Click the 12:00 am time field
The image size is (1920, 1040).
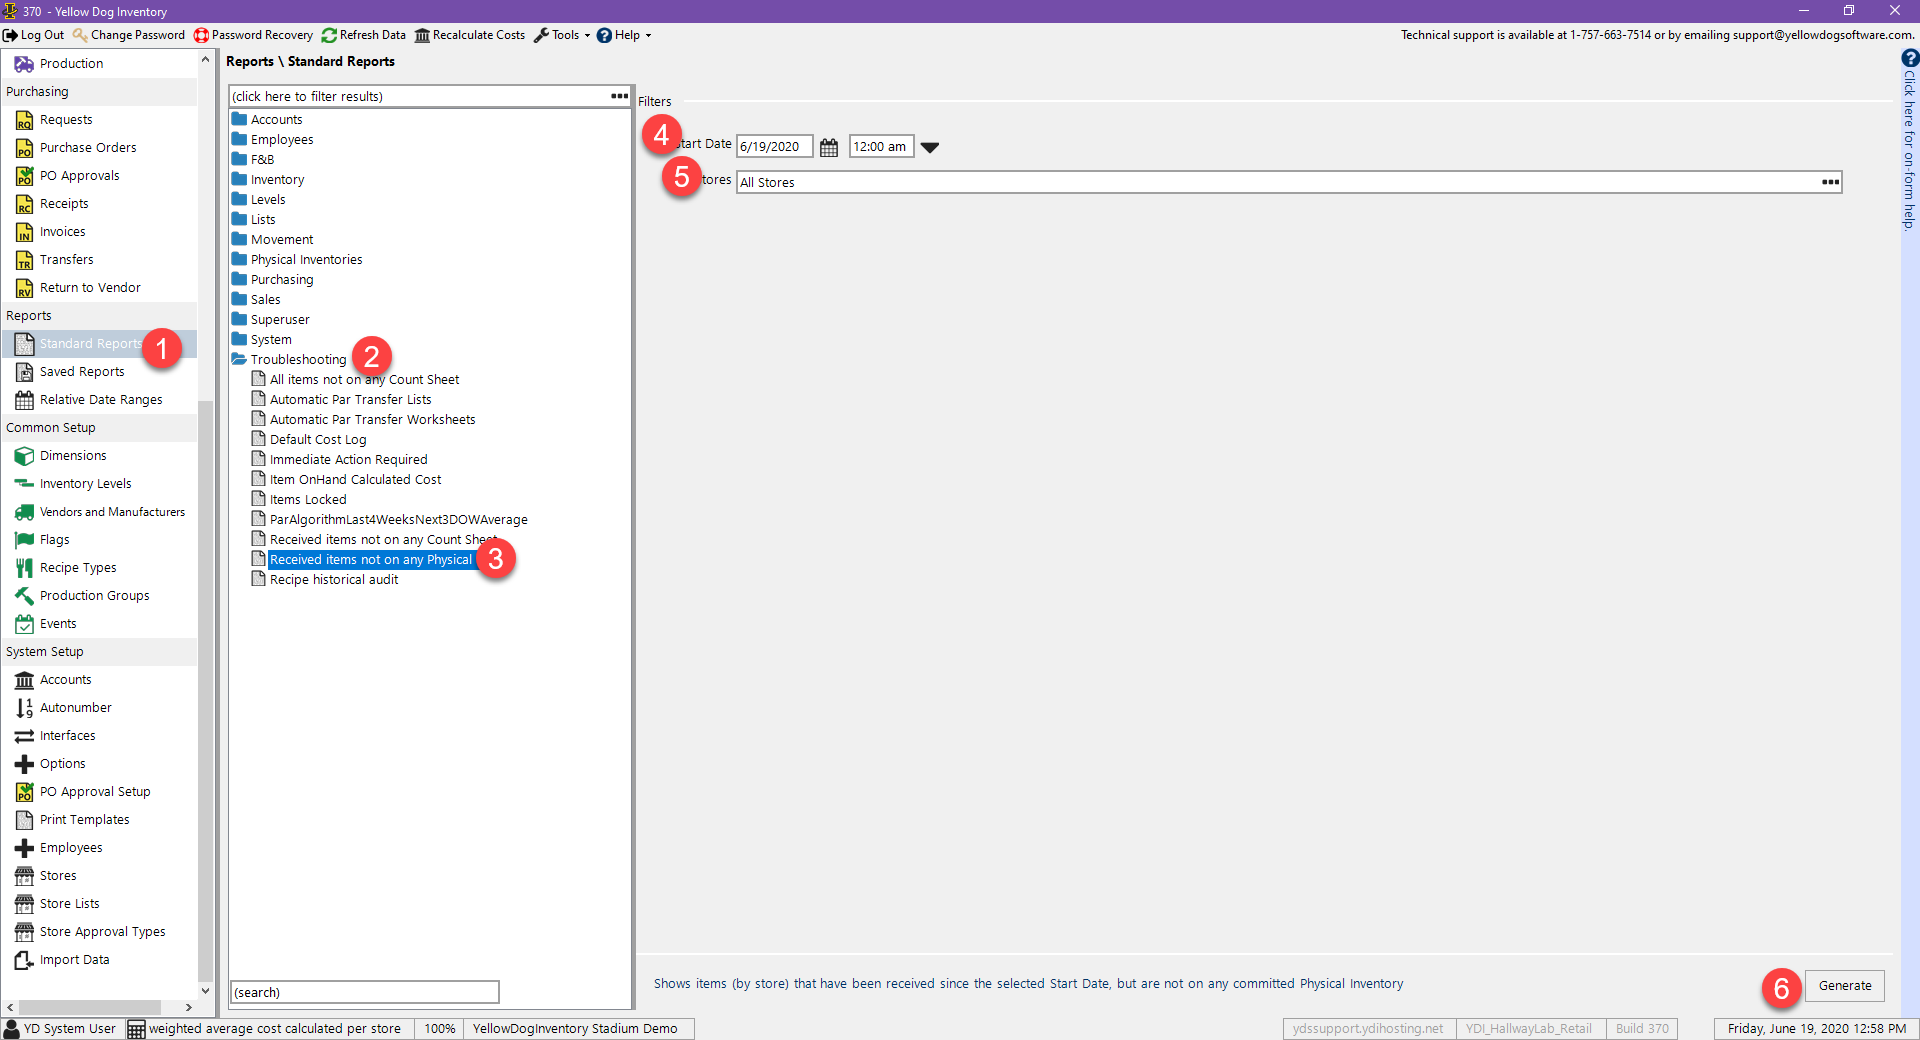881,147
